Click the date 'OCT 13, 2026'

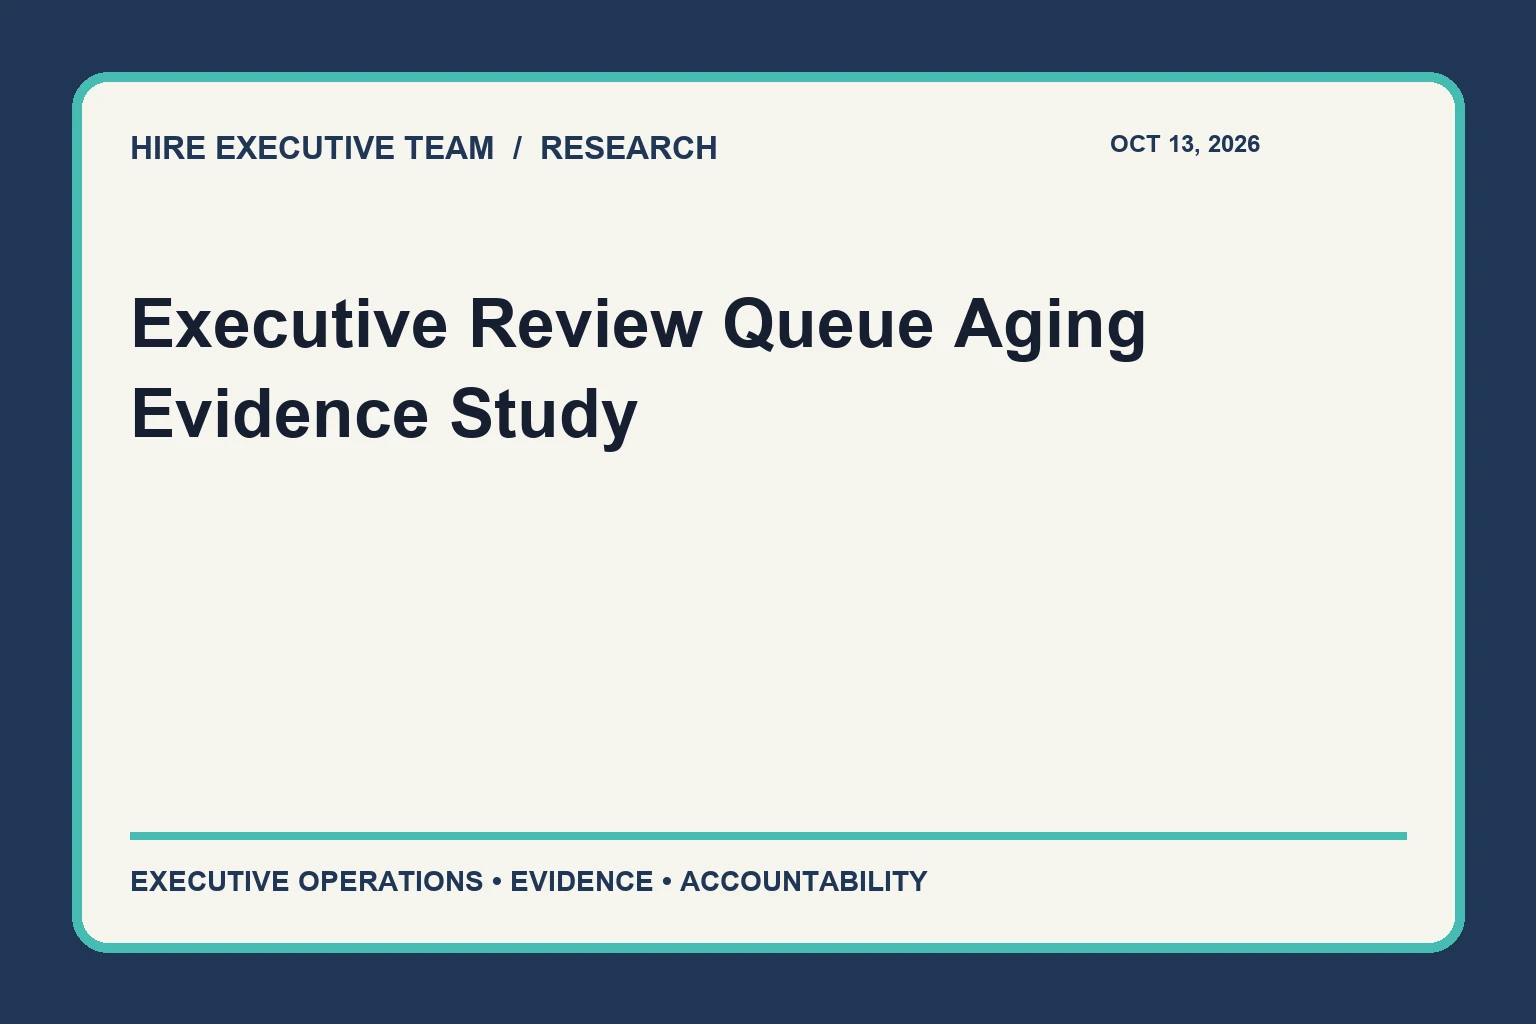tap(1185, 144)
